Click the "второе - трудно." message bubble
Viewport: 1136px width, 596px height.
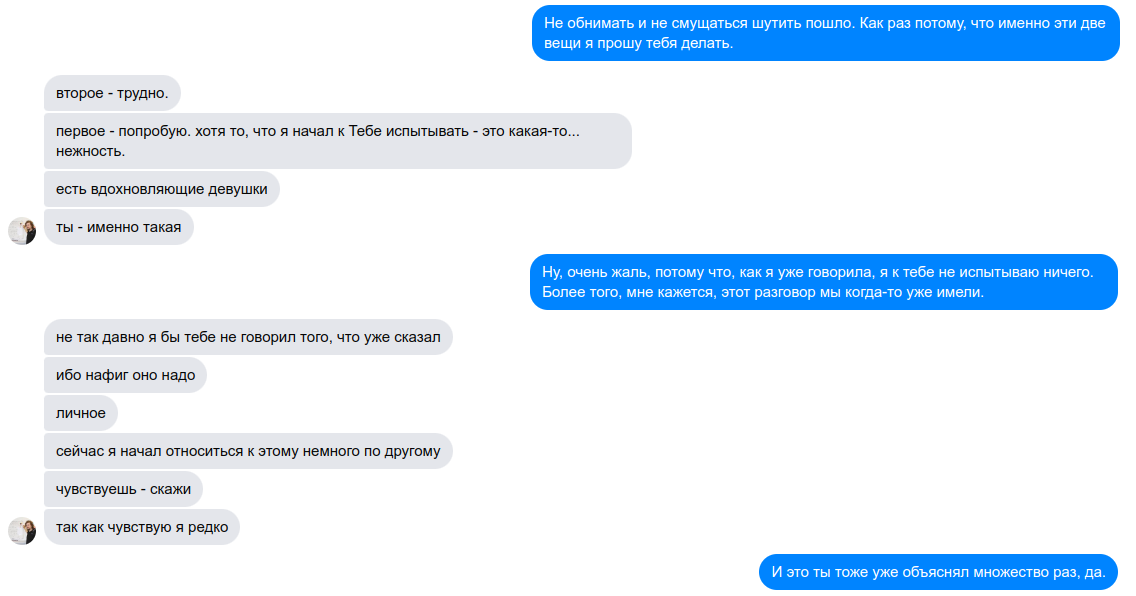pos(112,94)
